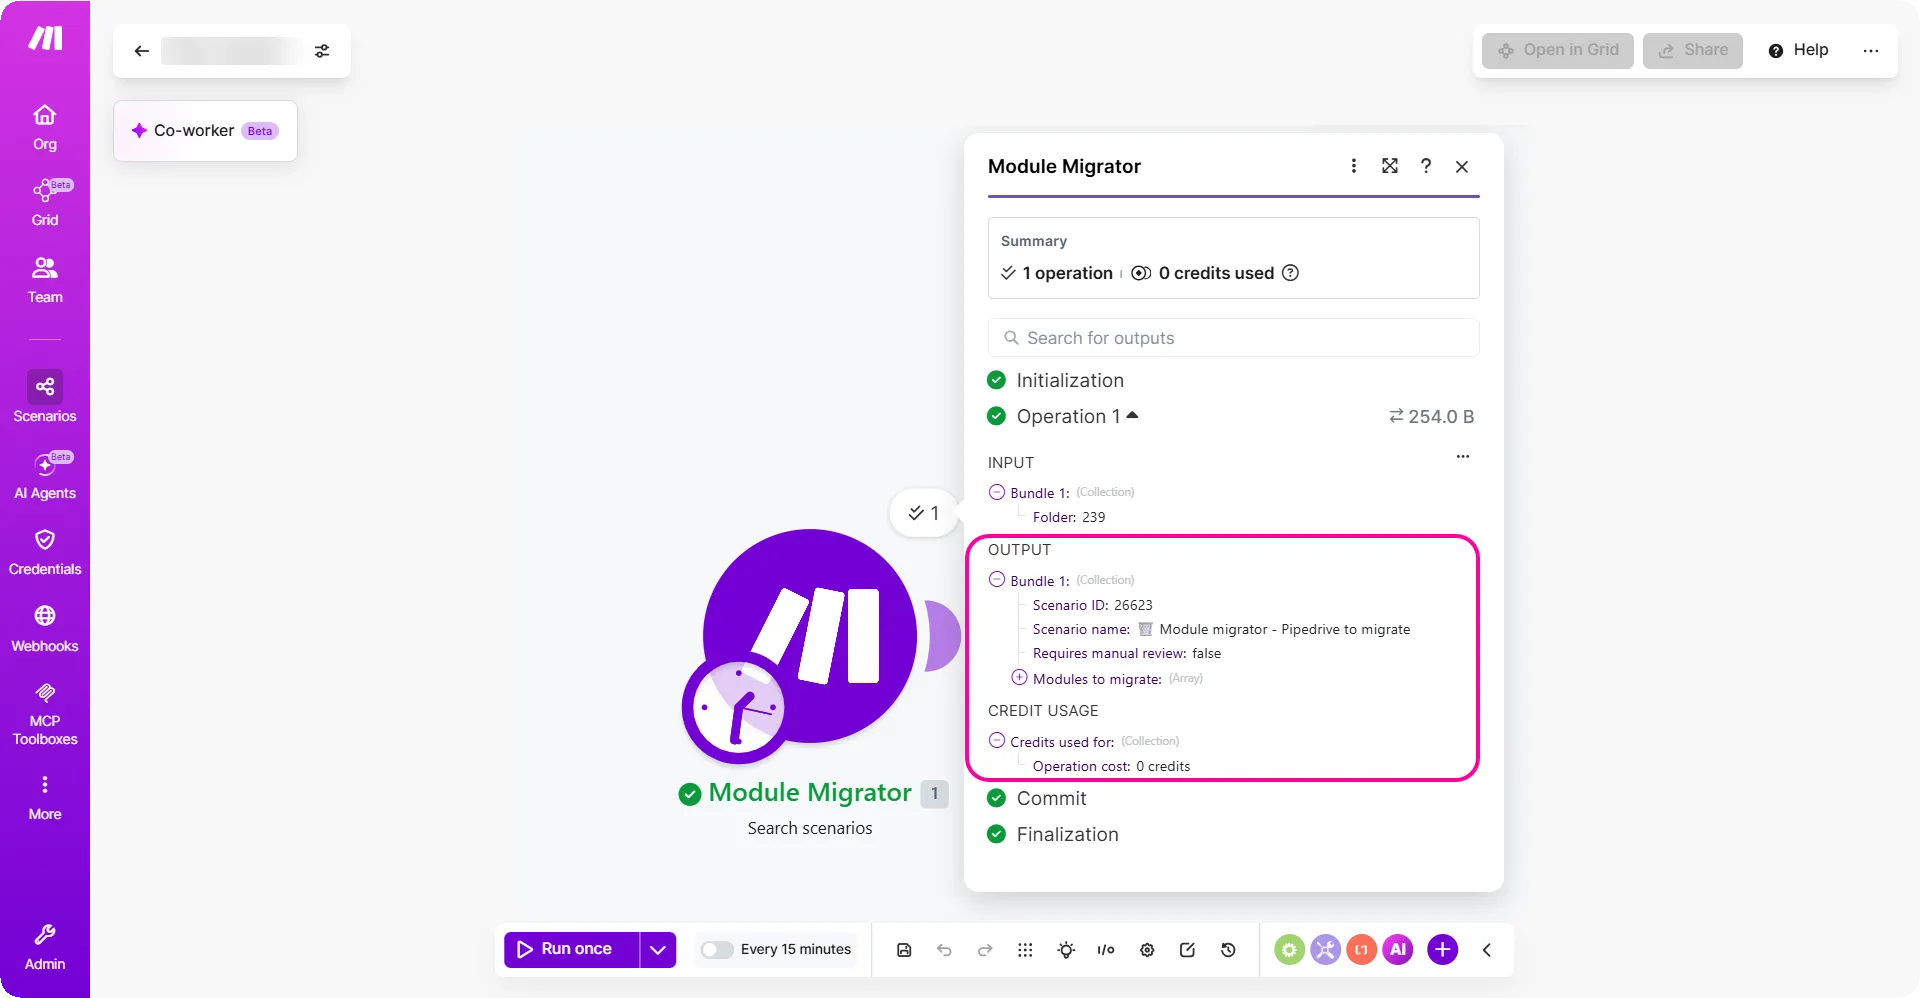This screenshot has width=1920, height=998.
Task: Collapse the favorites toolbar chevron
Action: (x=1487, y=950)
